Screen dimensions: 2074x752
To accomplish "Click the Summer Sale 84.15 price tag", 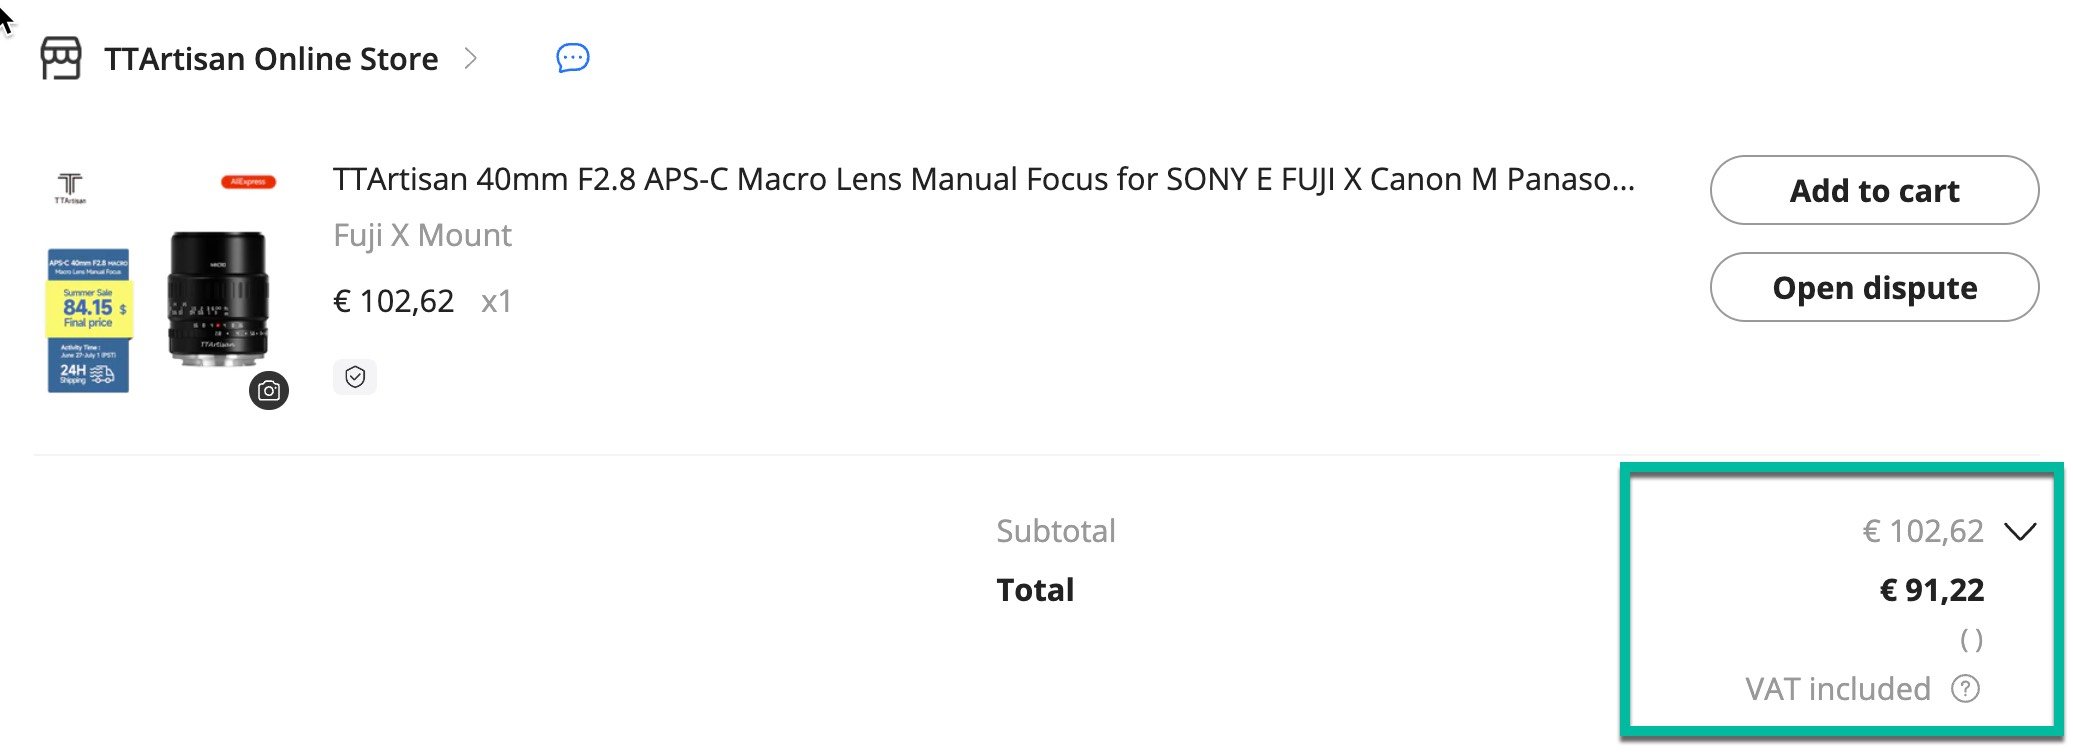I will 89,308.
